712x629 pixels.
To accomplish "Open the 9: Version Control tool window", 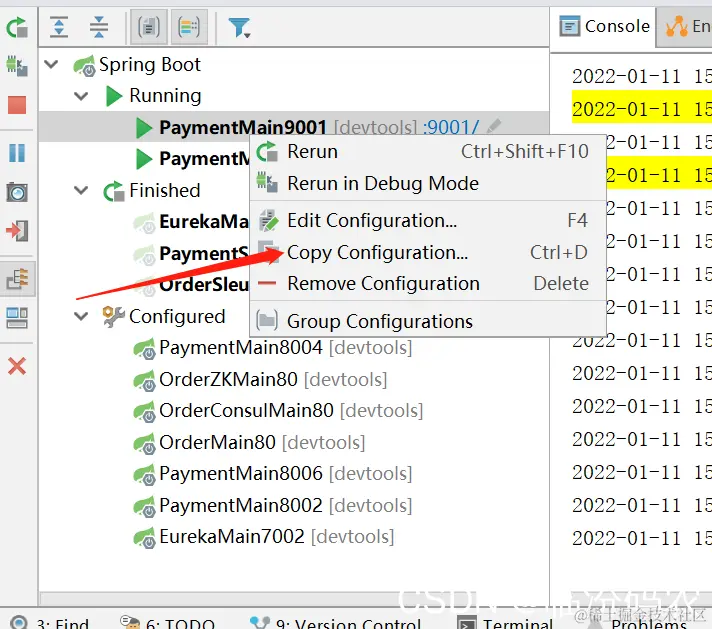I will (x=335, y=622).
